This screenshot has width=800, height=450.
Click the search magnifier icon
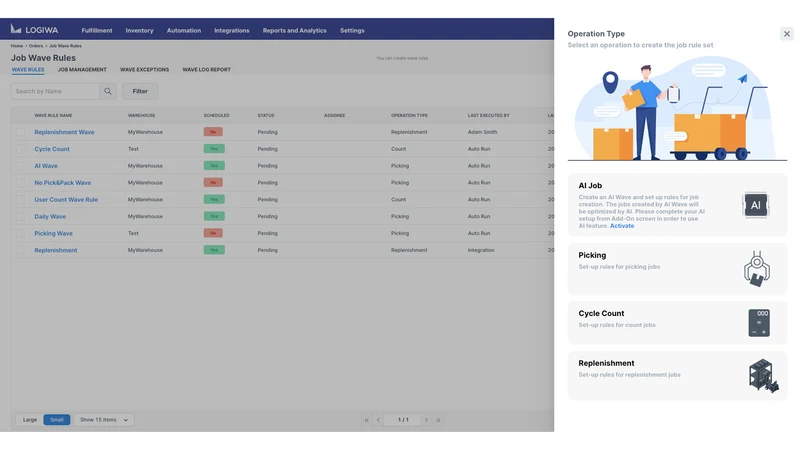108,91
